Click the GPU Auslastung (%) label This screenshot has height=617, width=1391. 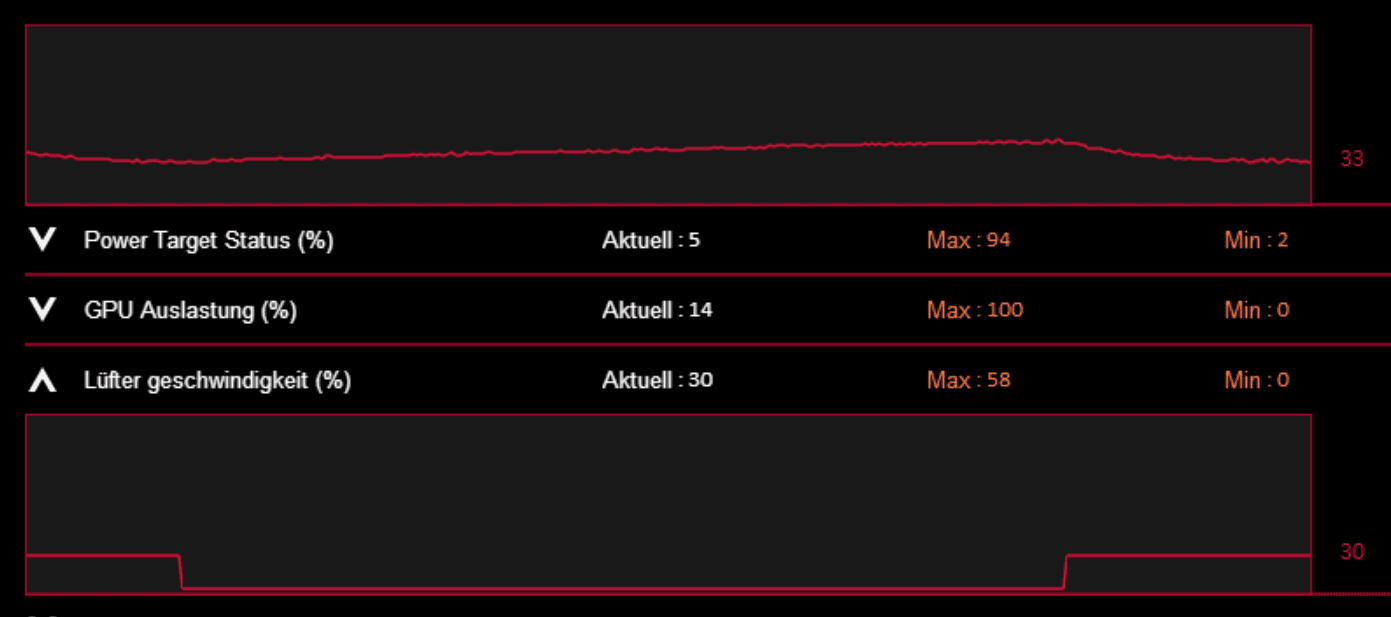point(190,311)
